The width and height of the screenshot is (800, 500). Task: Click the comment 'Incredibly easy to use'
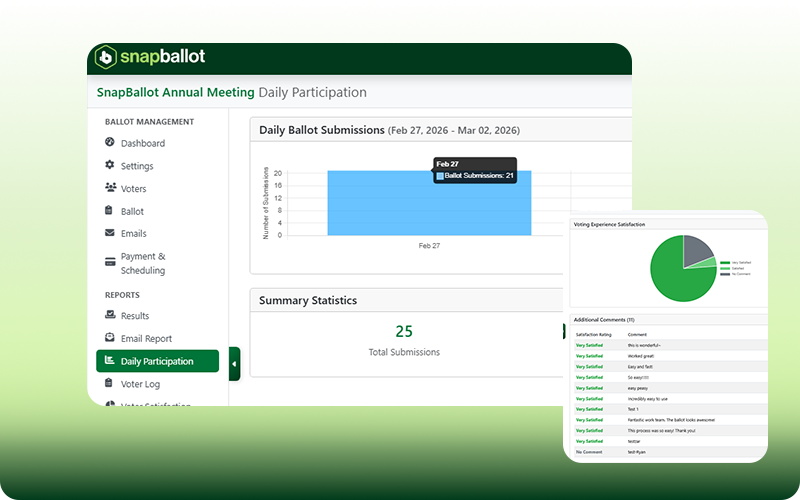pos(647,399)
